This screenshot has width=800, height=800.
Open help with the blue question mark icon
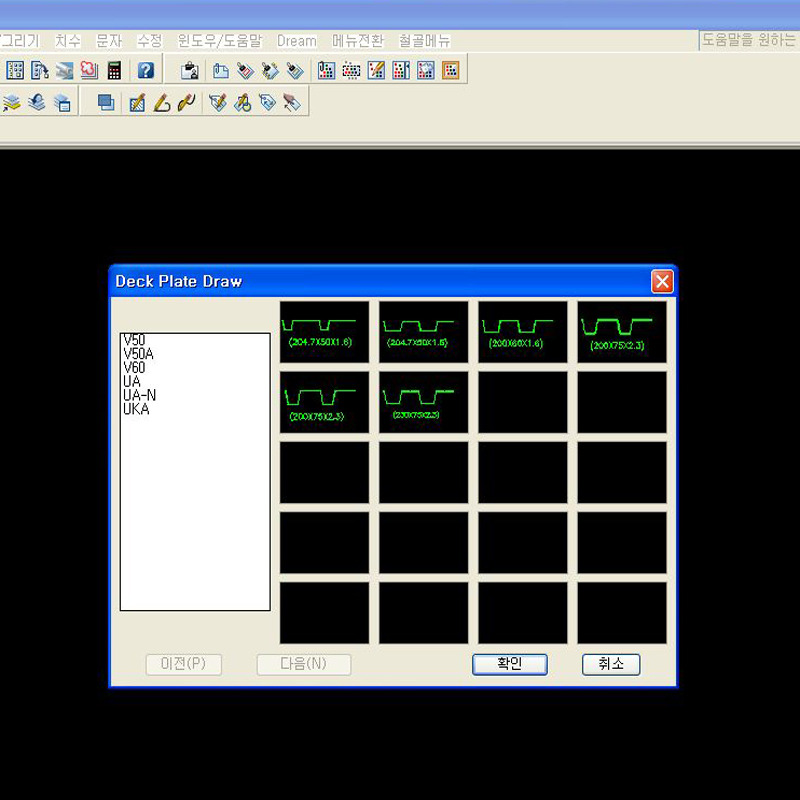click(146, 70)
